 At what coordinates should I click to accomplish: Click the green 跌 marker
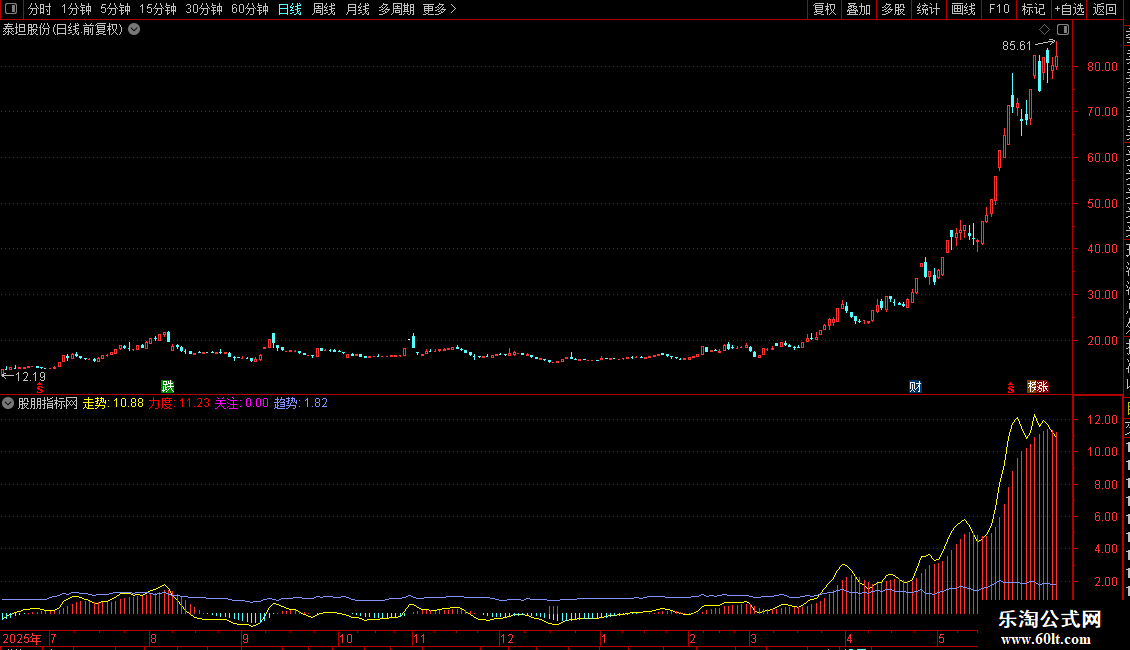(168, 387)
